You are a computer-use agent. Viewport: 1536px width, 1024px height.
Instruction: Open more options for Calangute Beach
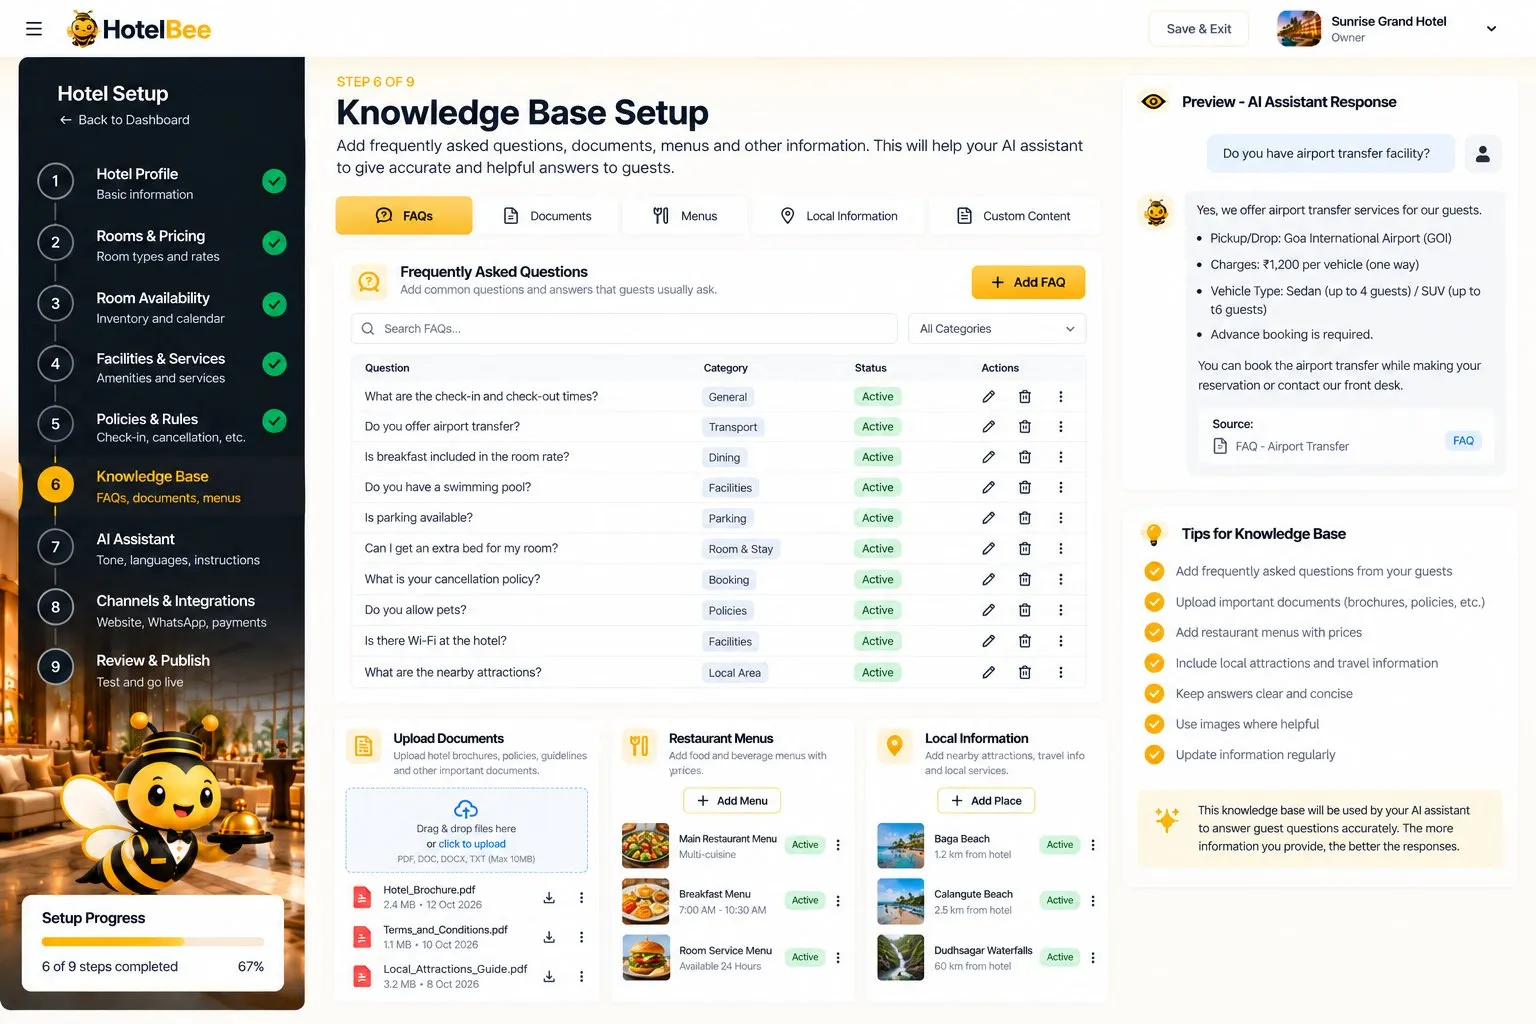pos(1093,901)
